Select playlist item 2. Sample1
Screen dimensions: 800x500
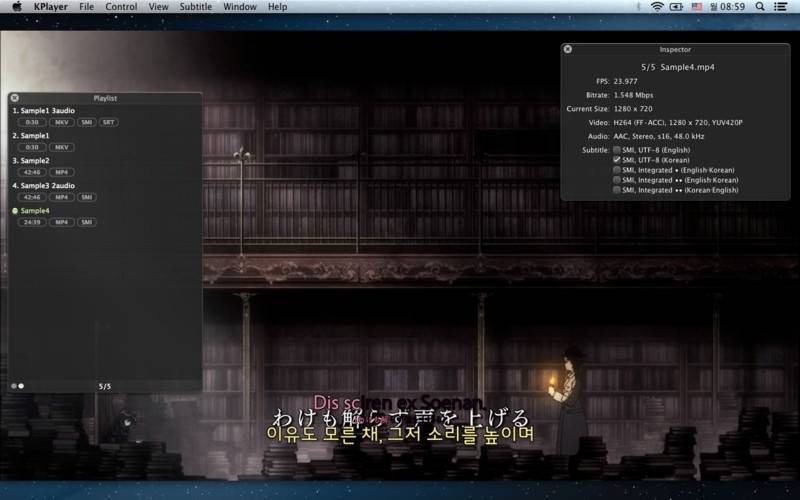pos(31,136)
